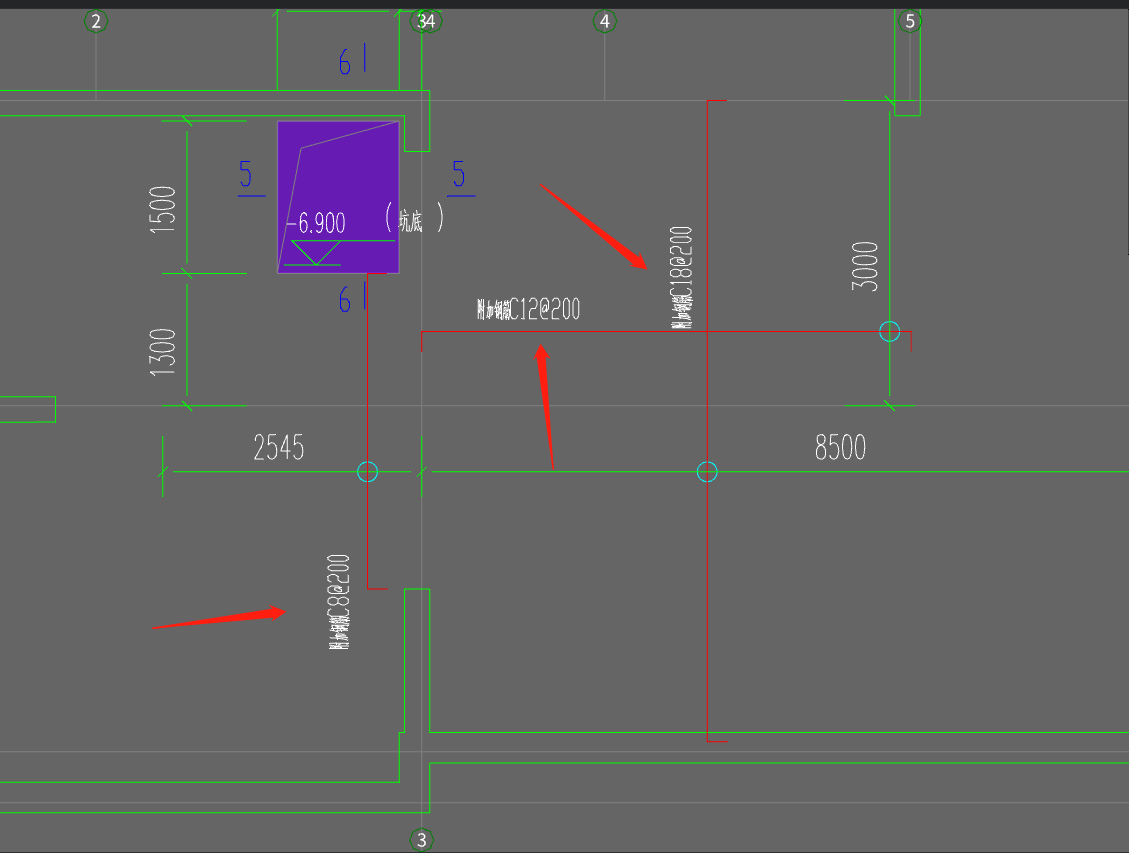Select section mark 6 above the pit
The image size is (1129, 853).
pos(345,63)
